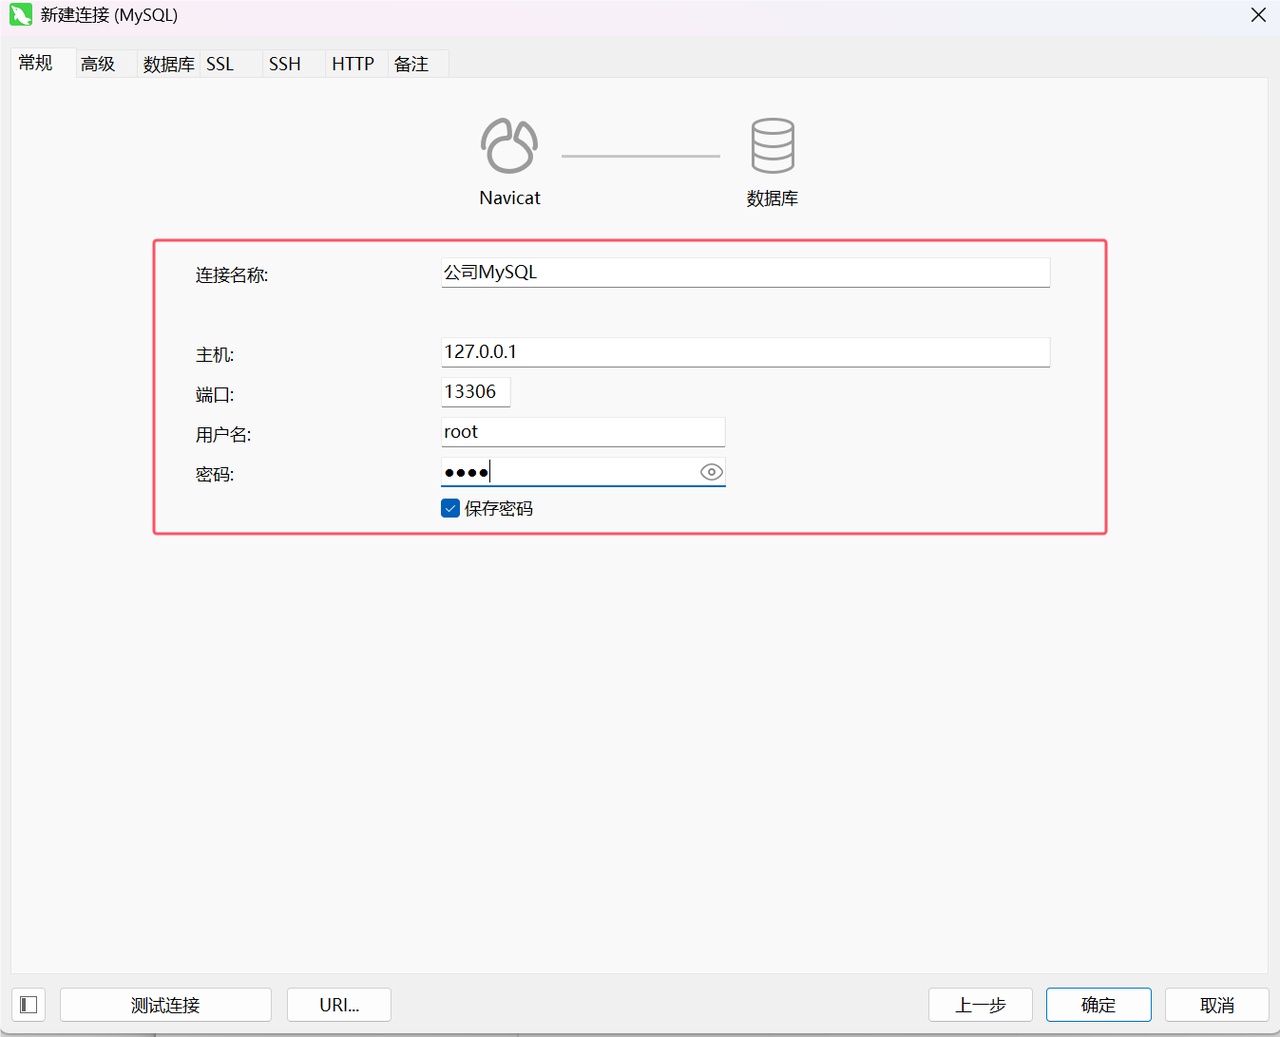Close the 新建连接 dialog window
This screenshot has width=1280, height=1037.
pyautogui.click(x=1258, y=15)
